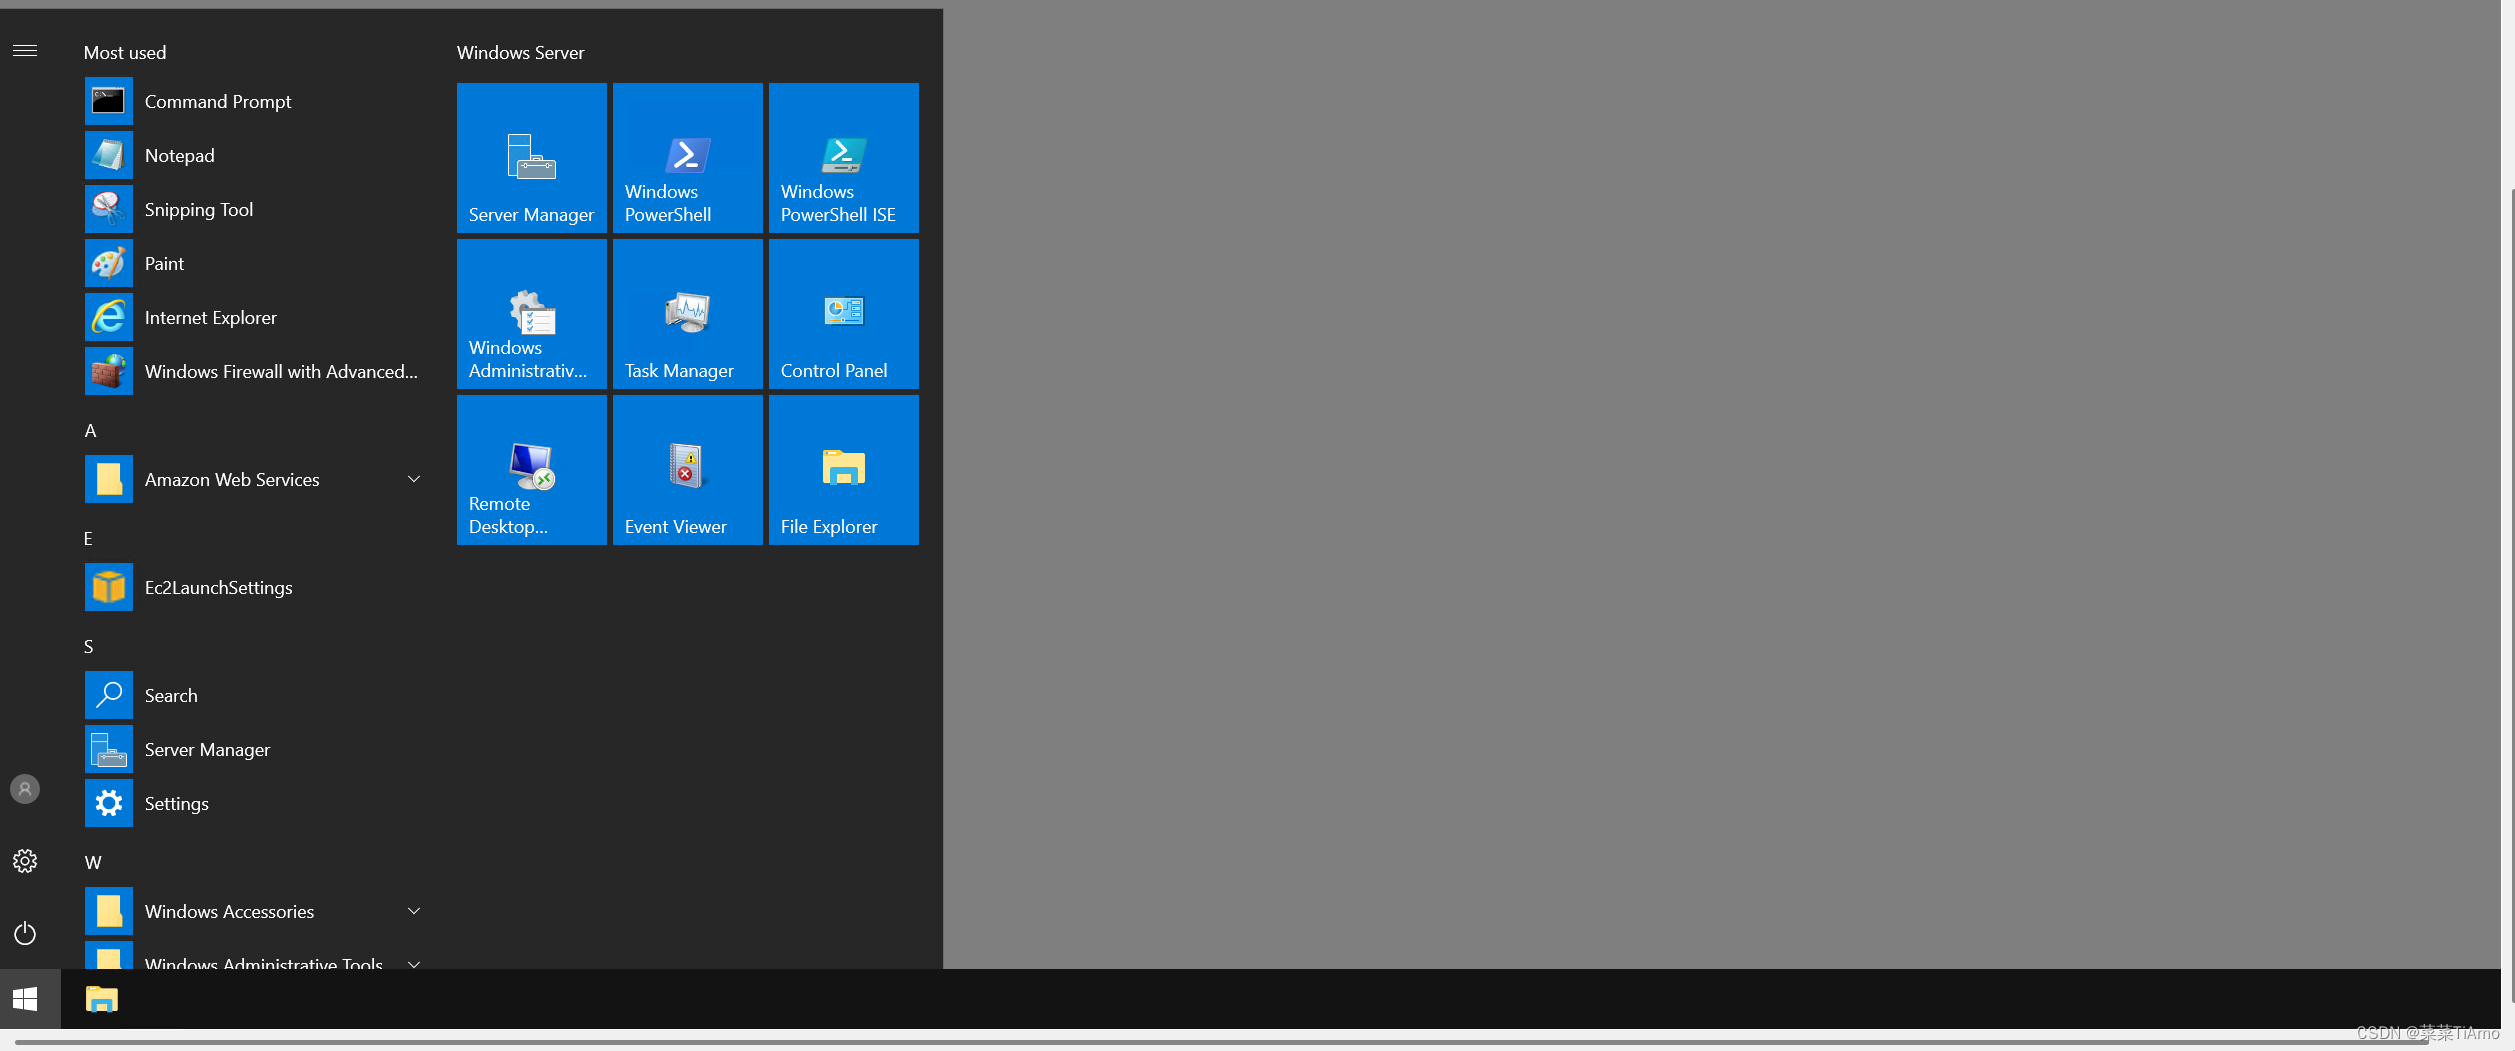Image resolution: width=2515 pixels, height=1051 pixels.
Task: Click the Server Manager icon in the S list
Action: point(109,749)
